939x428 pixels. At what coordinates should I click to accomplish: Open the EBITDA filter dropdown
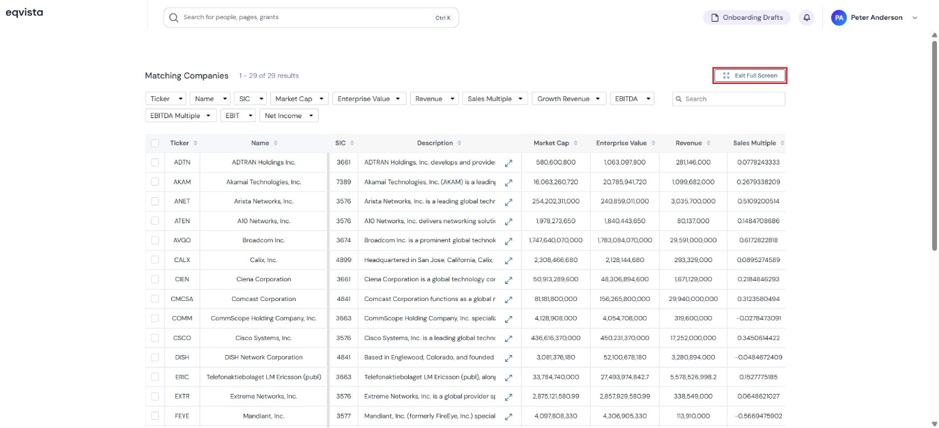point(632,99)
